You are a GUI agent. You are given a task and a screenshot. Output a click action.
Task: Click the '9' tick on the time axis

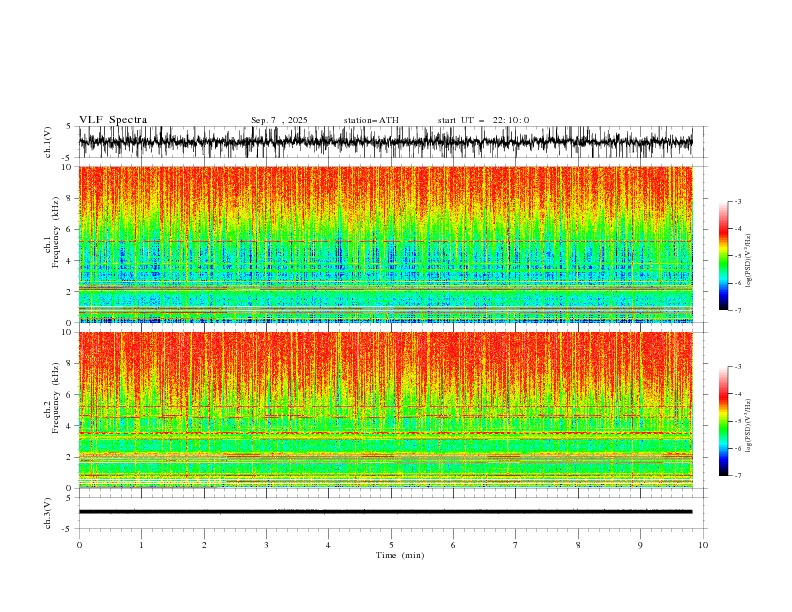point(640,545)
